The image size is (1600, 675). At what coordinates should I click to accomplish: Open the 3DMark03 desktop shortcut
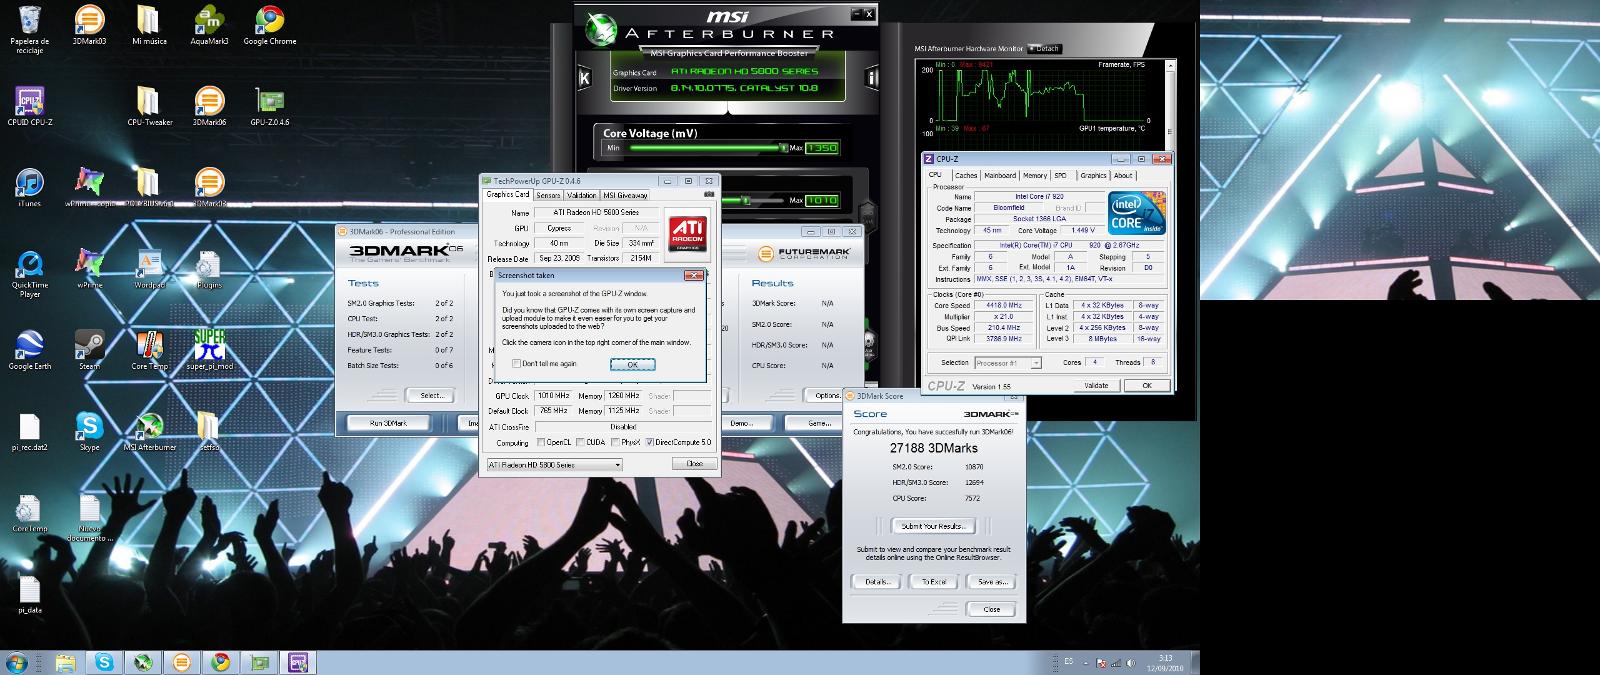89,25
